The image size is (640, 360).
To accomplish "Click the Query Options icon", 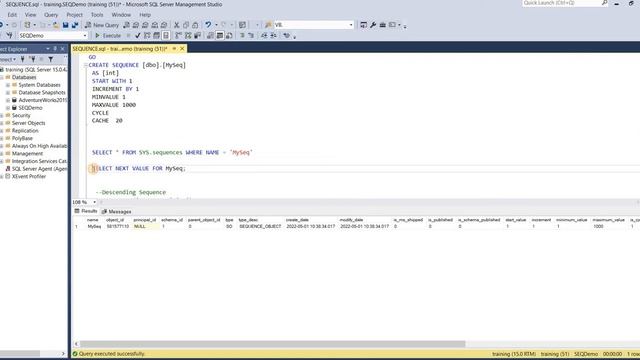I will [156, 36].
